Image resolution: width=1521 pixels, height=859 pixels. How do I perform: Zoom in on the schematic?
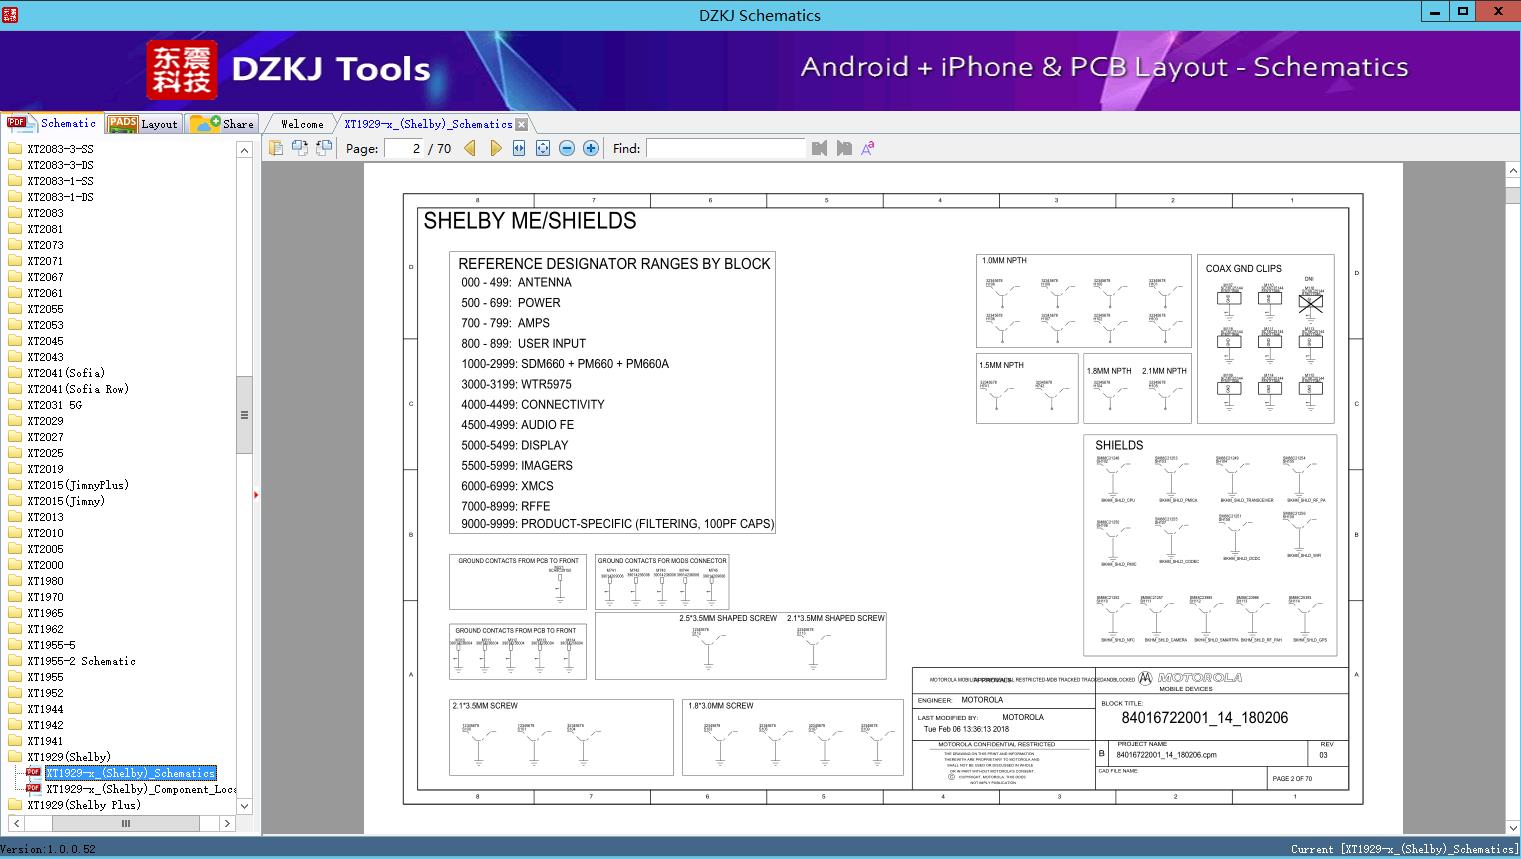pyautogui.click(x=591, y=148)
